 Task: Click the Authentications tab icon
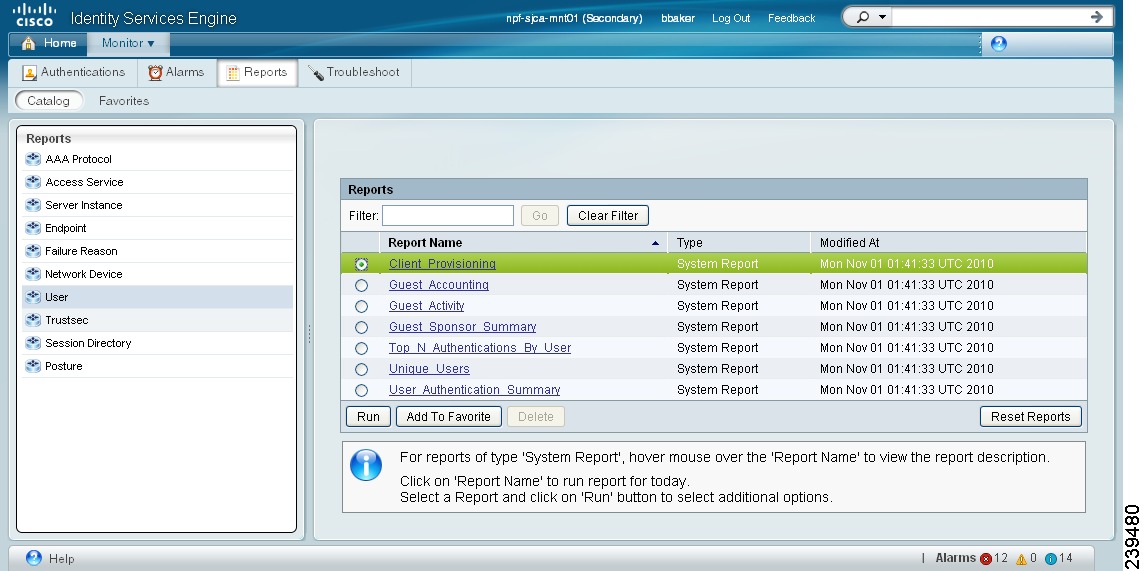pyautogui.click(x=29, y=72)
